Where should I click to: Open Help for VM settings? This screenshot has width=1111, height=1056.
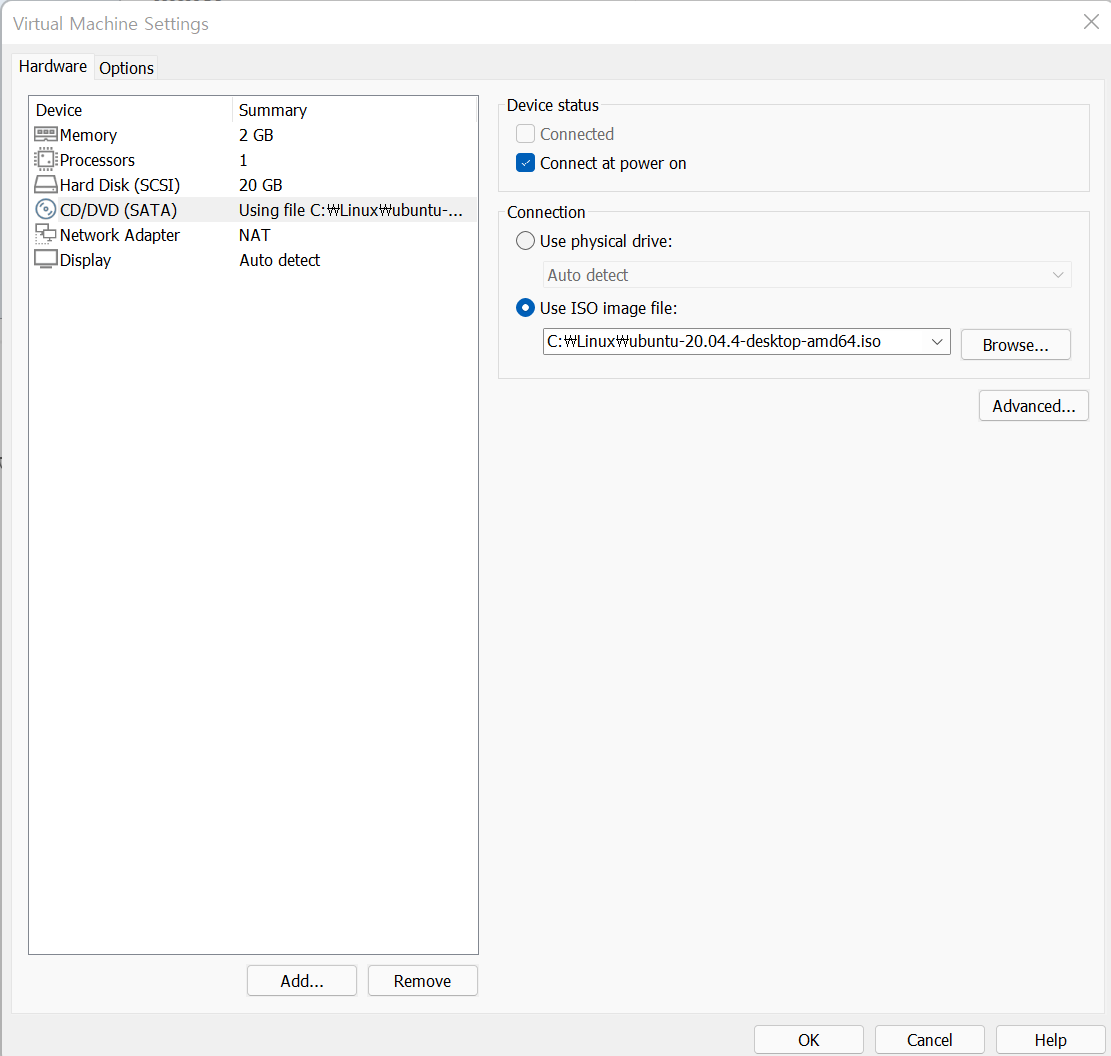pyautogui.click(x=1050, y=1040)
